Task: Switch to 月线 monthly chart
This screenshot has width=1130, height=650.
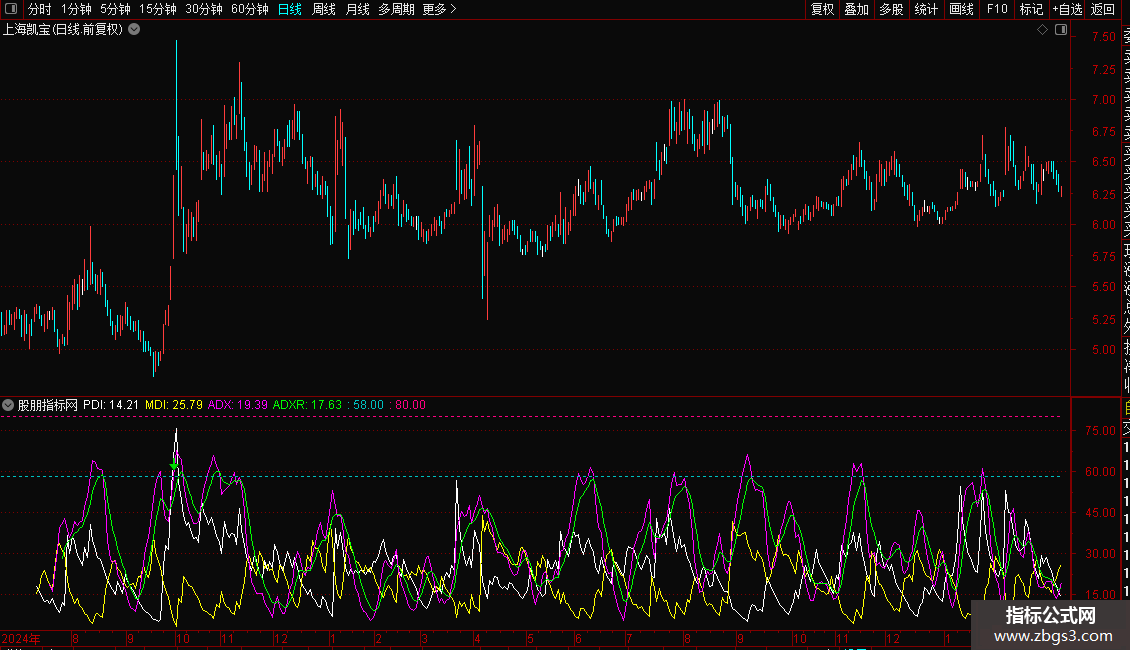Action: point(357,9)
